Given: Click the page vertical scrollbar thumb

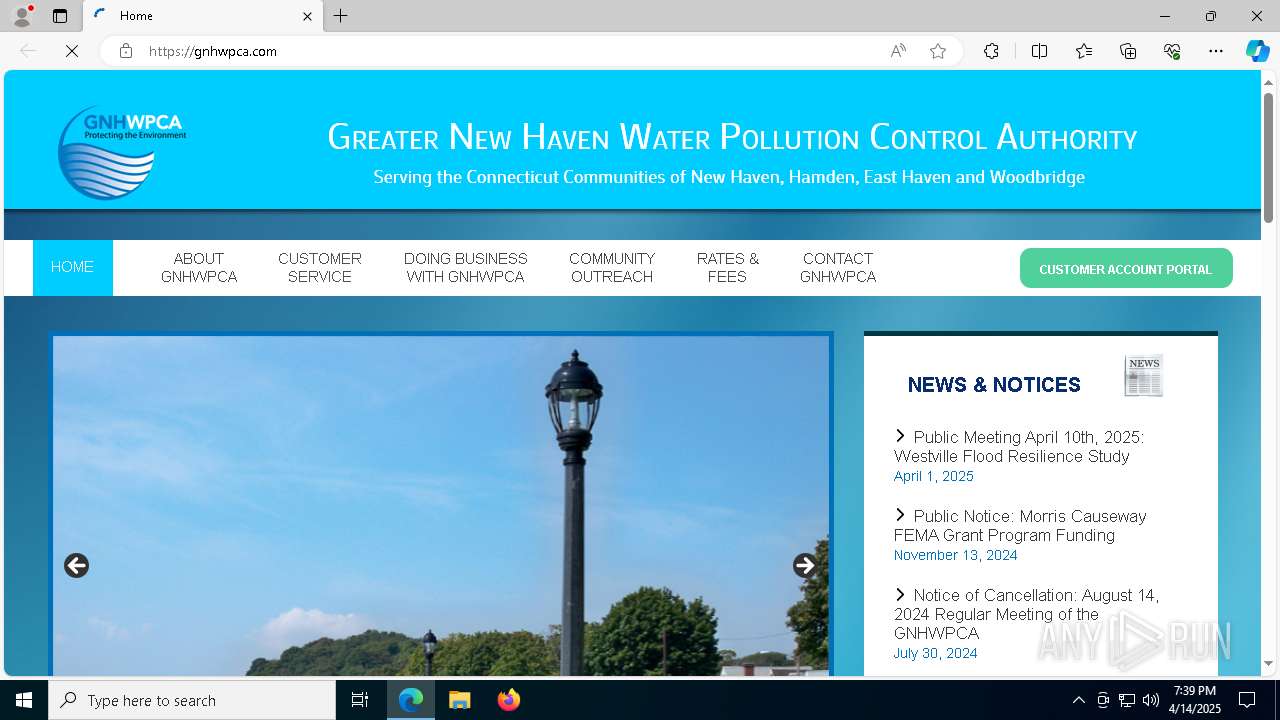Looking at the screenshot, I should pyautogui.click(x=1268, y=157).
